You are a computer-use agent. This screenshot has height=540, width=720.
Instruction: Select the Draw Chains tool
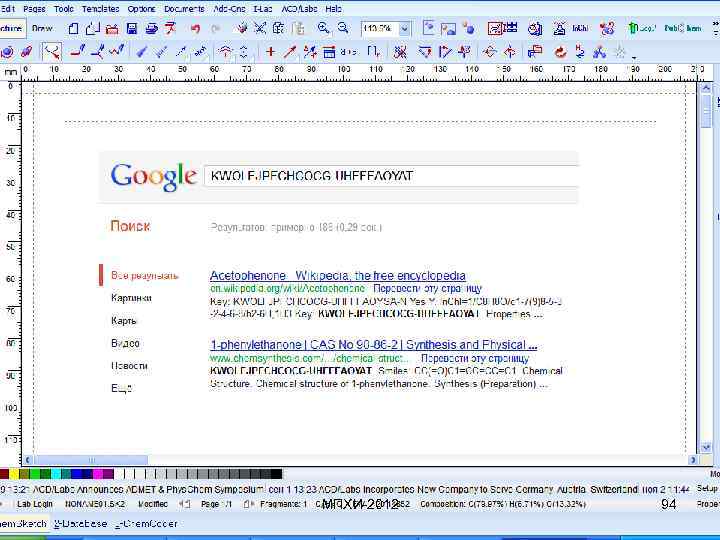117,51
